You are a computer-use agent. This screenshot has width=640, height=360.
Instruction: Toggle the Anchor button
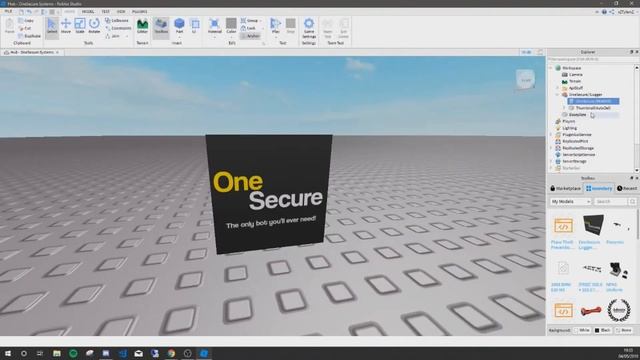[x=250, y=36]
